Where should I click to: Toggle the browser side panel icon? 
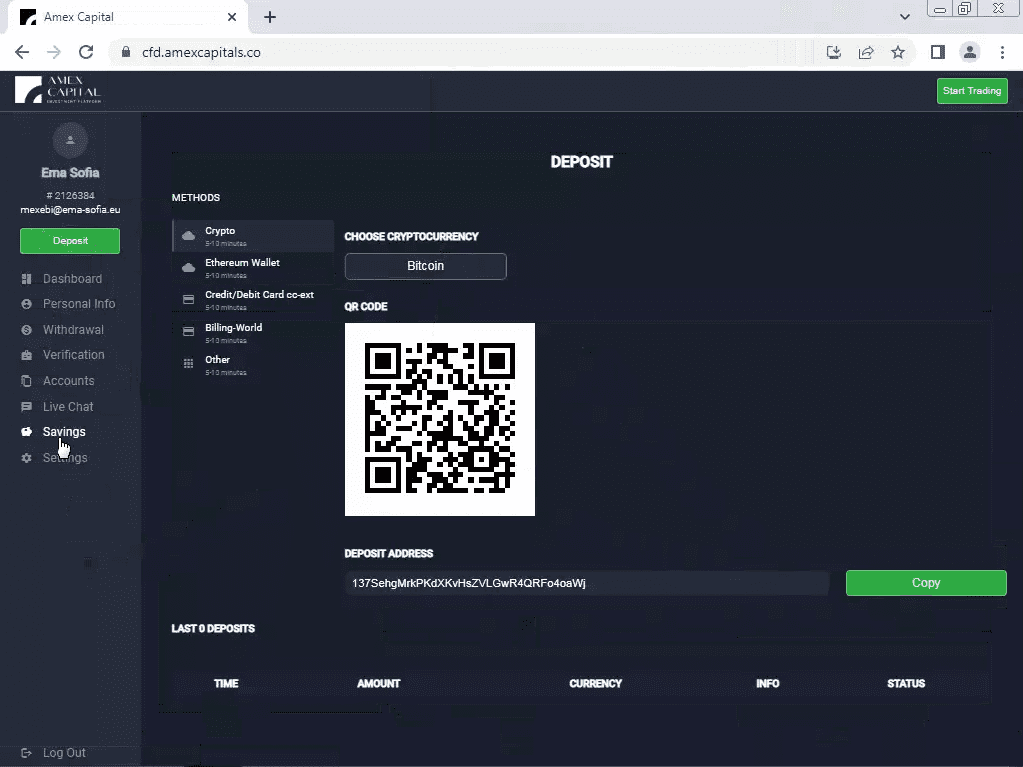[x=938, y=52]
